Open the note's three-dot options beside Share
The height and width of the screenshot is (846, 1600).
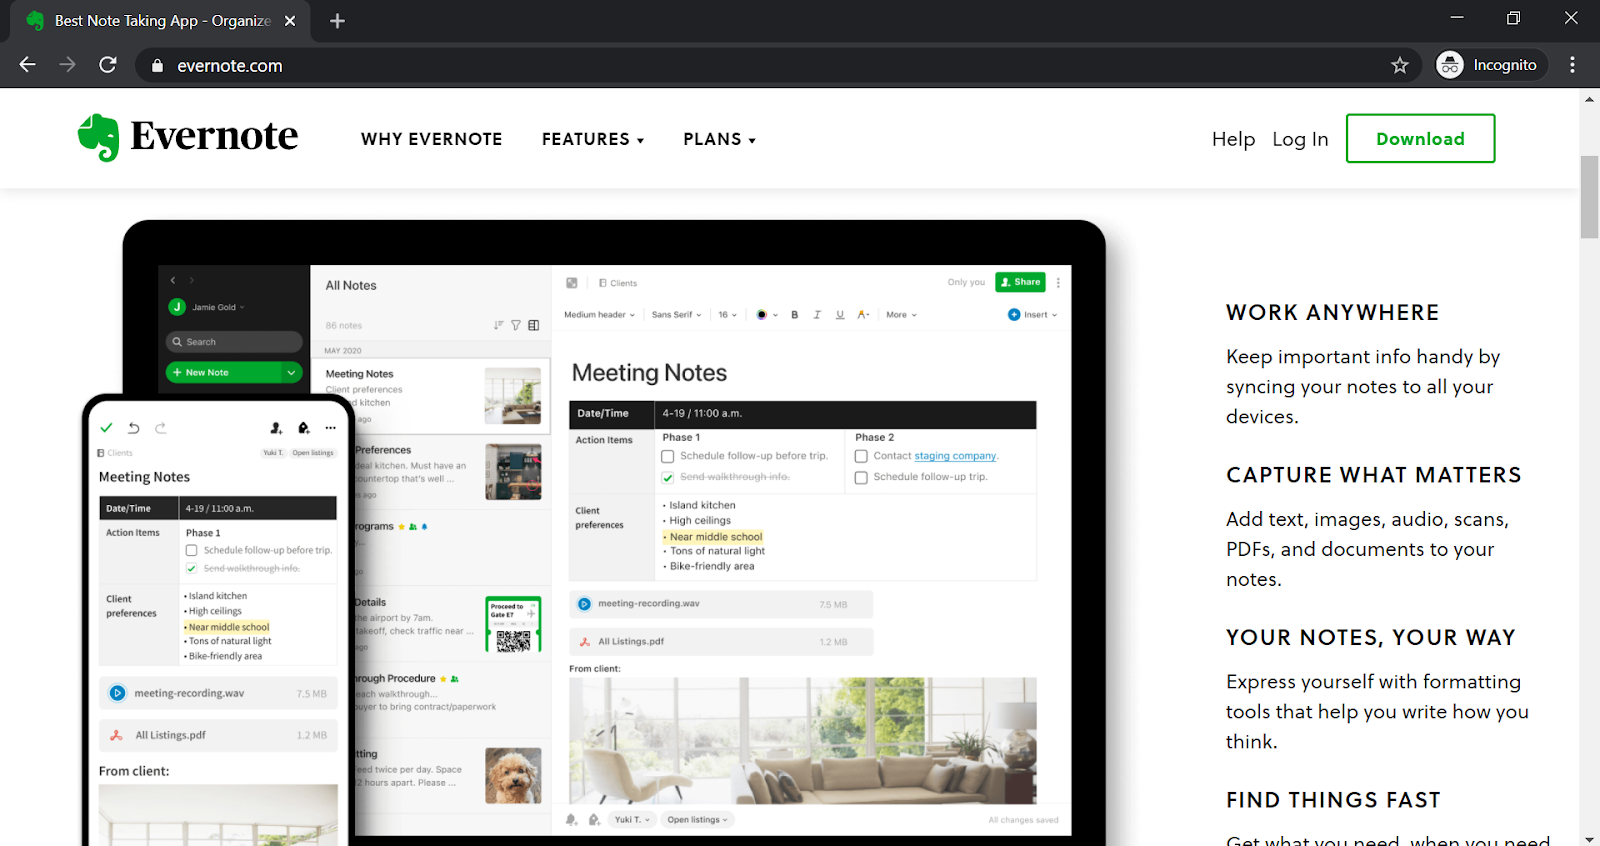click(x=1058, y=283)
